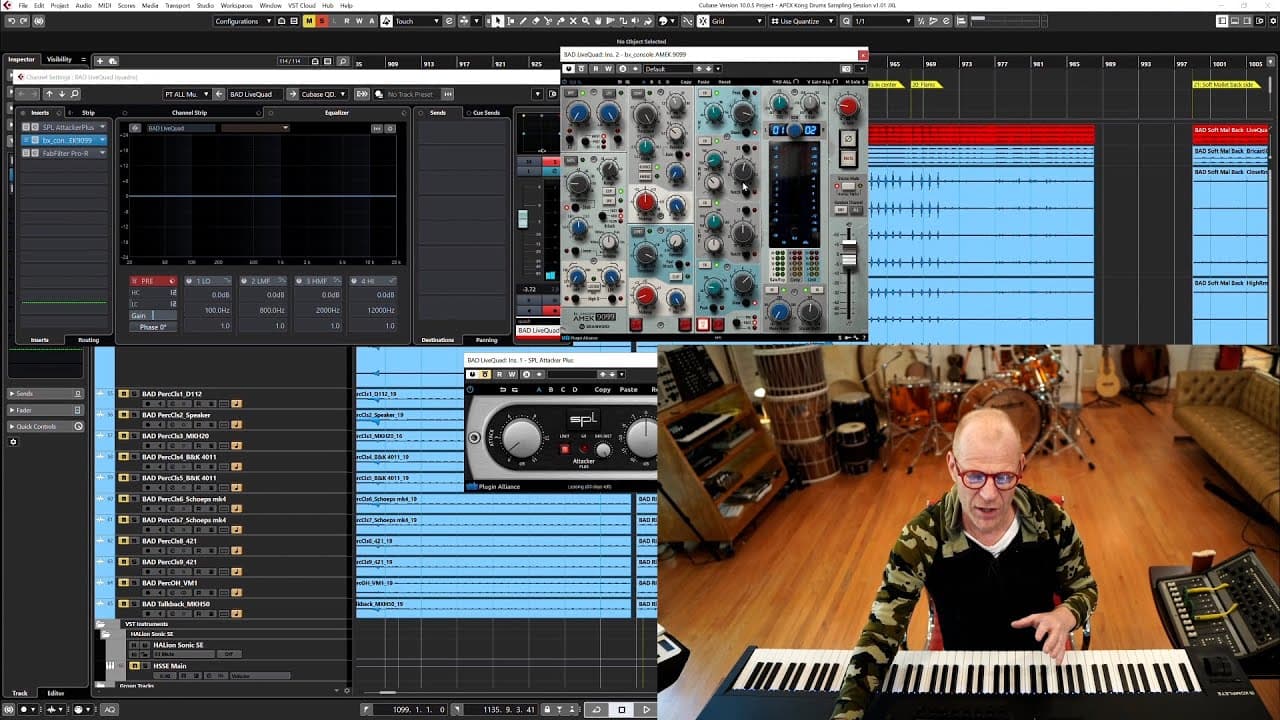Click Reset in the AMEK 9099 plugin
The width and height of the screenshot is (1280, 720).
click(724, 82)
